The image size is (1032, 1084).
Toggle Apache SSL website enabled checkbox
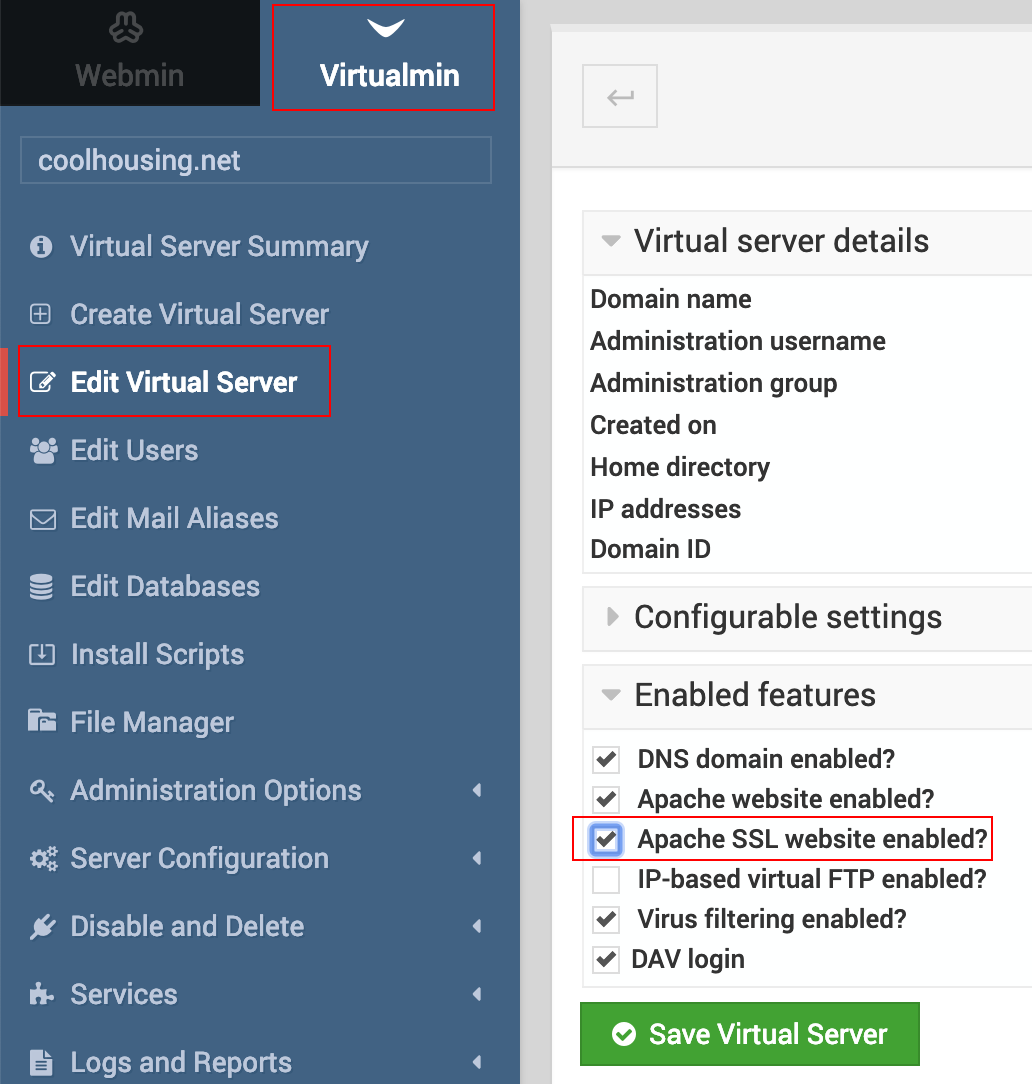point(606,839)
